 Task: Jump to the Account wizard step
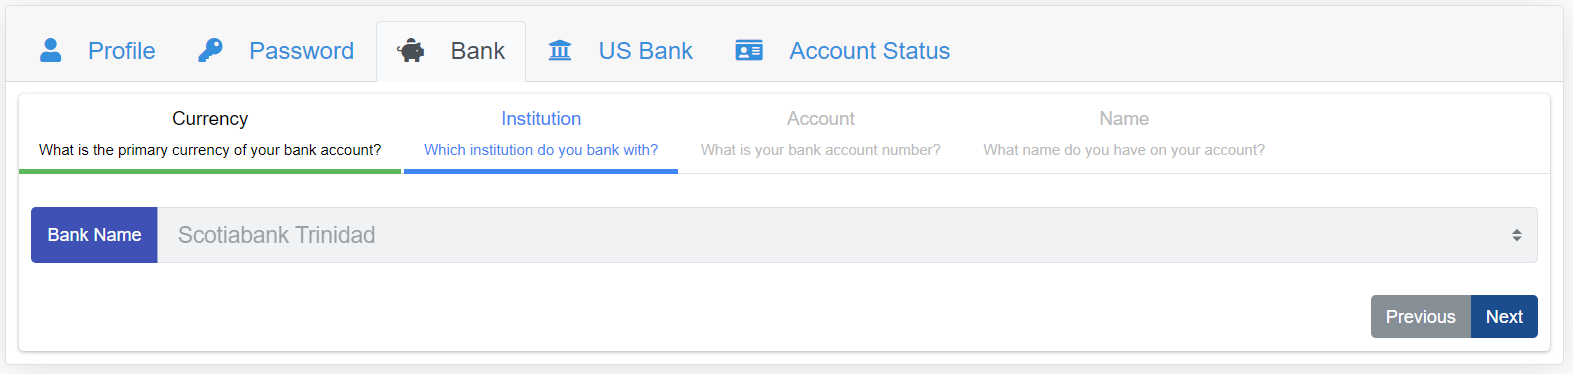click(821, 133)
